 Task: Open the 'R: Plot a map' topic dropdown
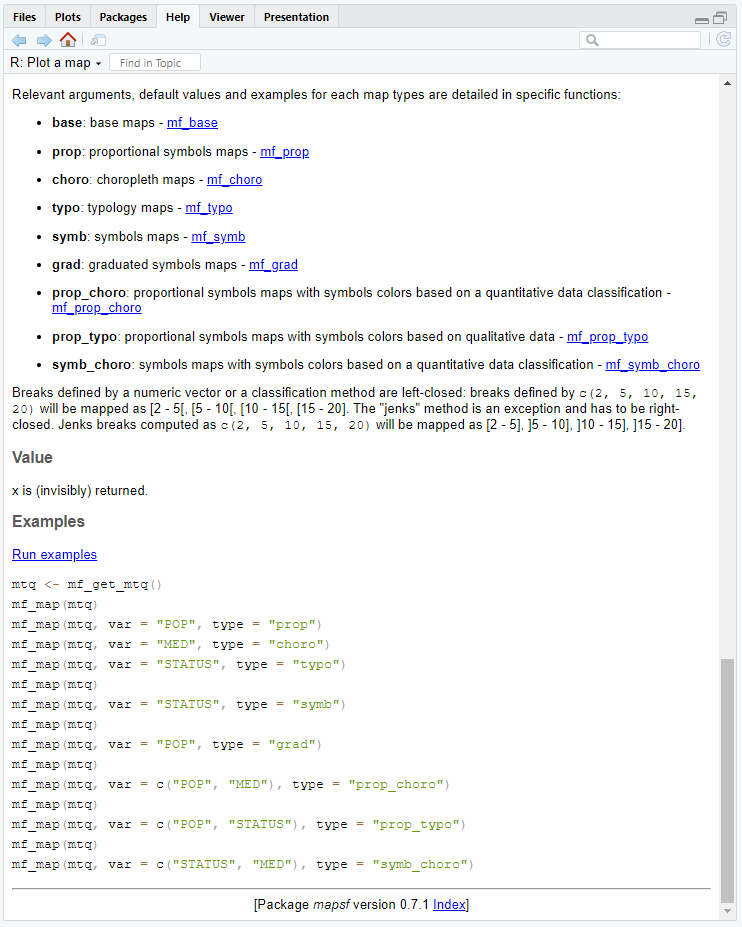point(56,63)
